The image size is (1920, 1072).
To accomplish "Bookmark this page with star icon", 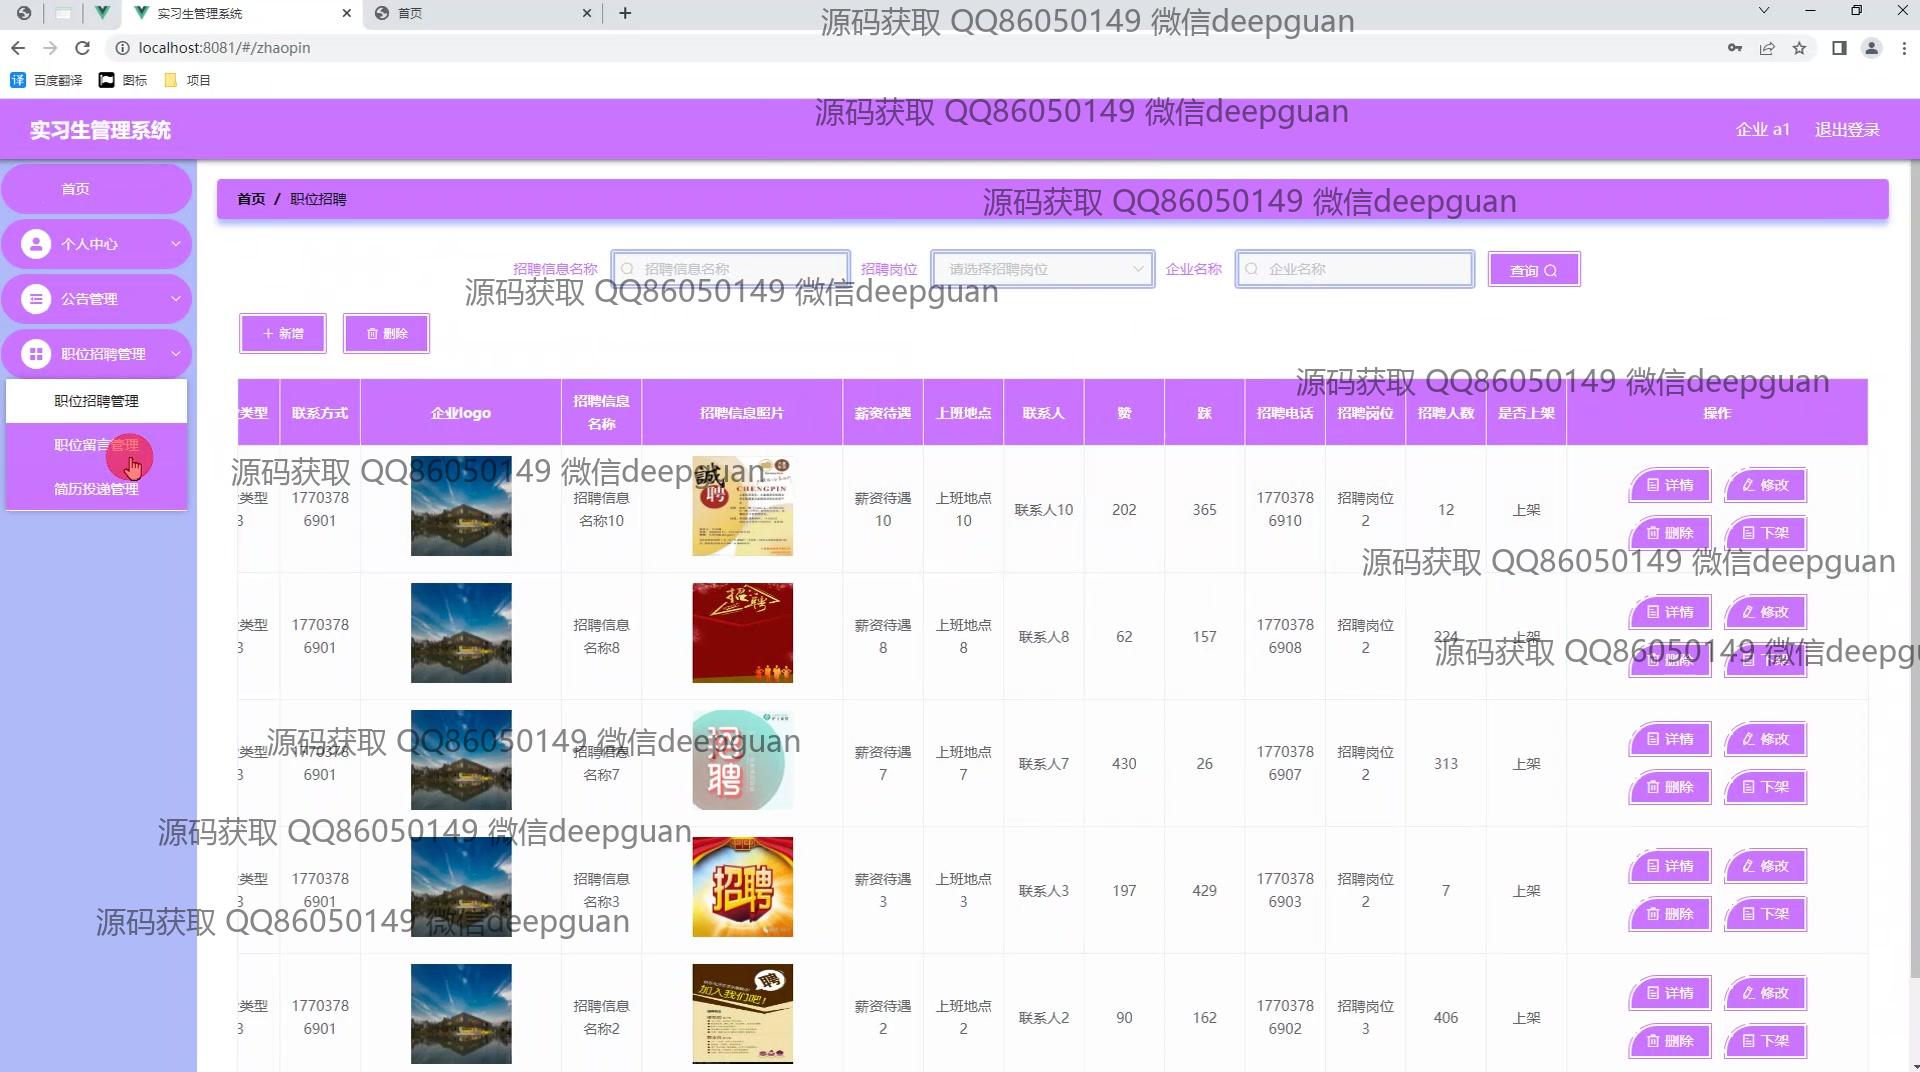I will 1799,48.
